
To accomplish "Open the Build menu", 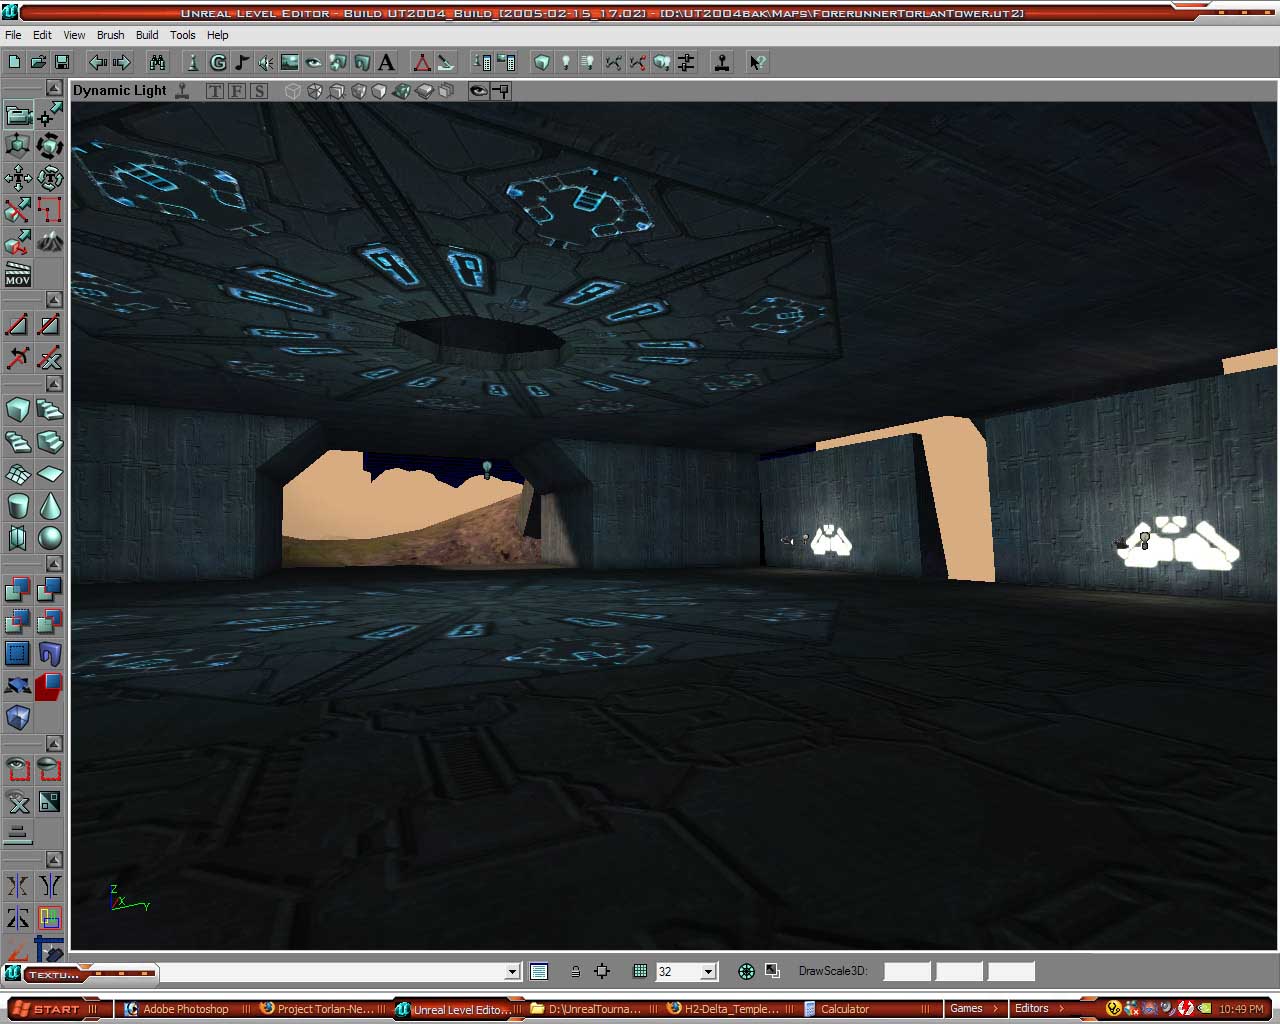I will (x=147, y=35).
